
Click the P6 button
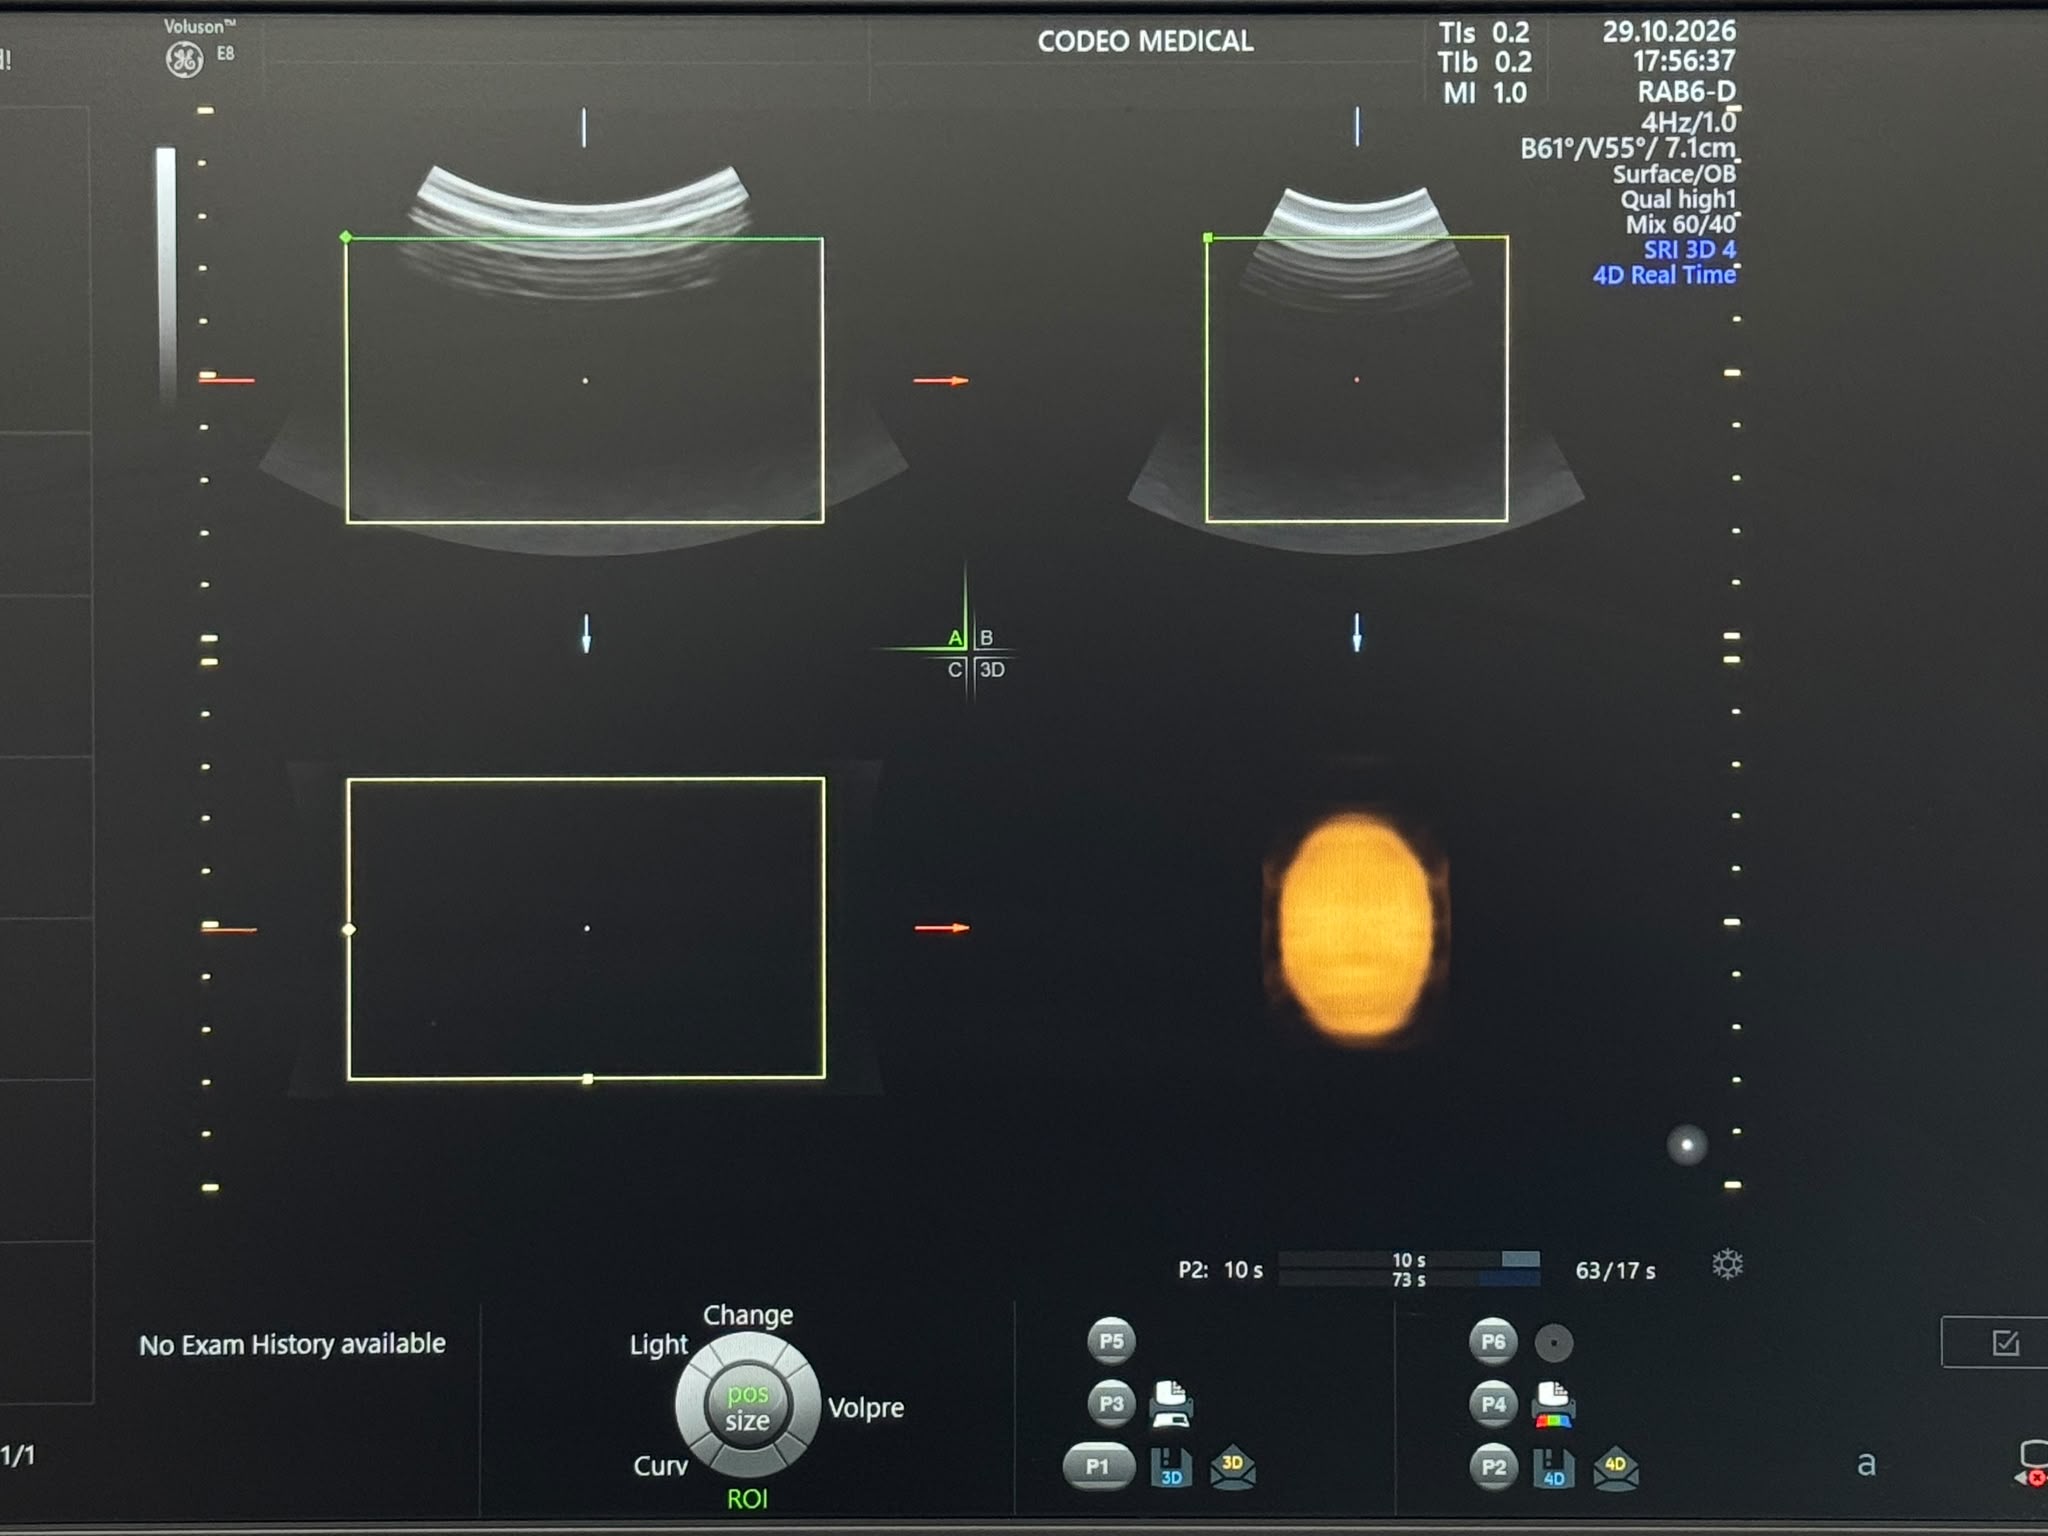[1493, 1341]
